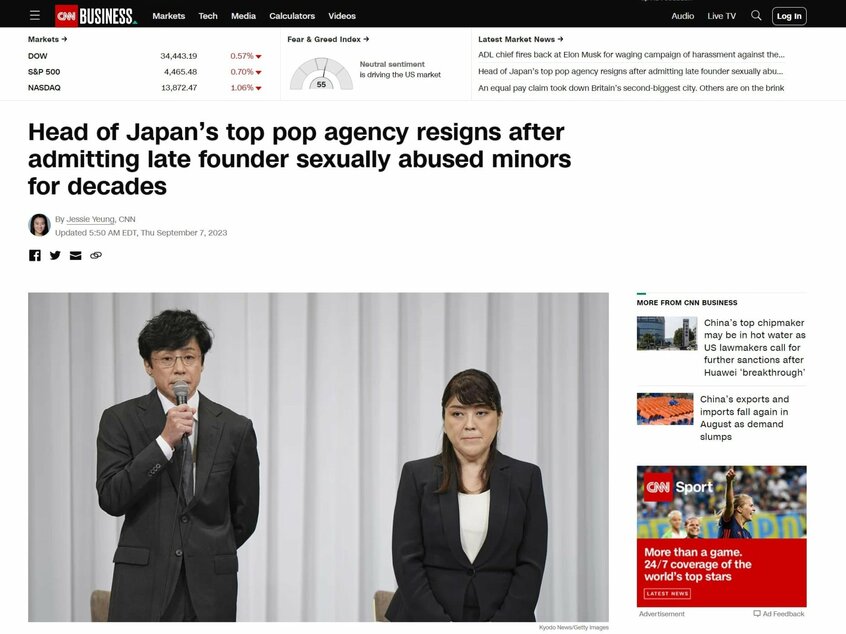Click the Fear & Greed gauge

coord(322,74)
